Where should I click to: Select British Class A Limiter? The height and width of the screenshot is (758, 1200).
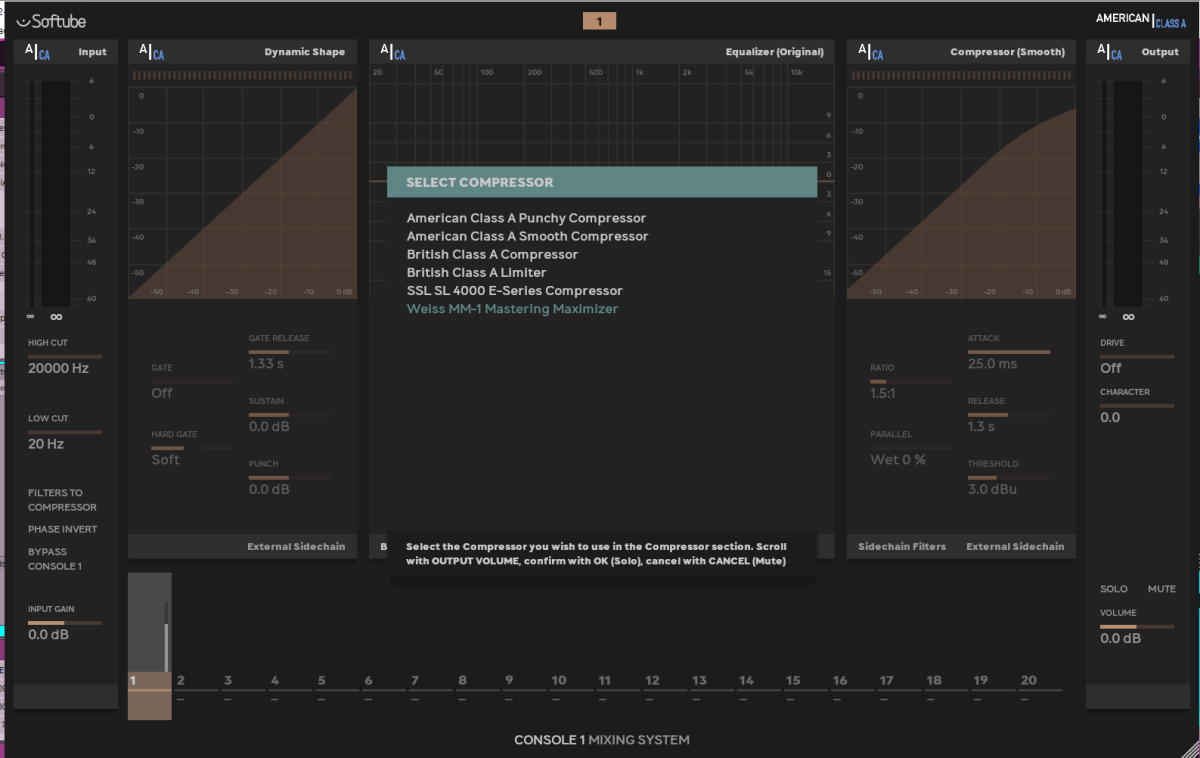tap(476, 272)
